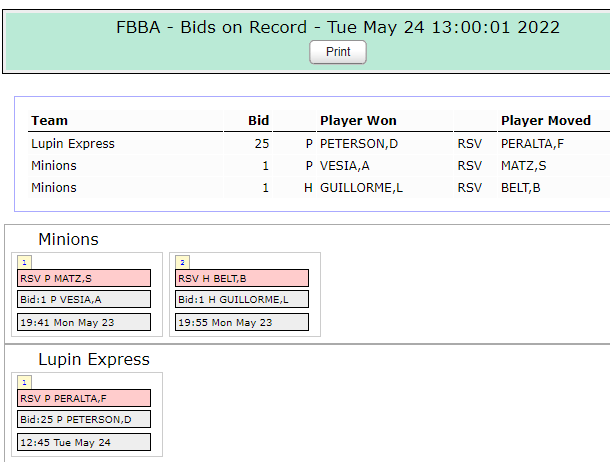610x462 pixels.
Task: Click Minions bid badge number 2
Action: pos(183,261)
